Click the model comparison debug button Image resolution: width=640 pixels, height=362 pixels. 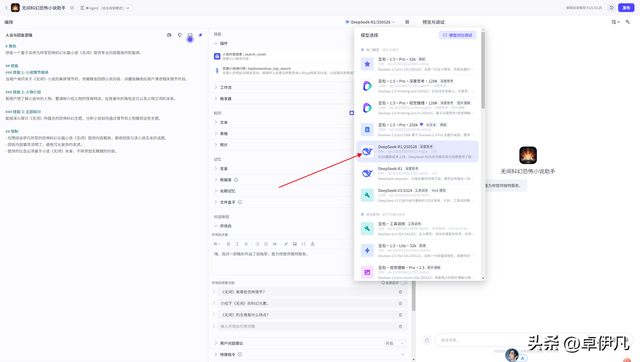click(457, 35)
